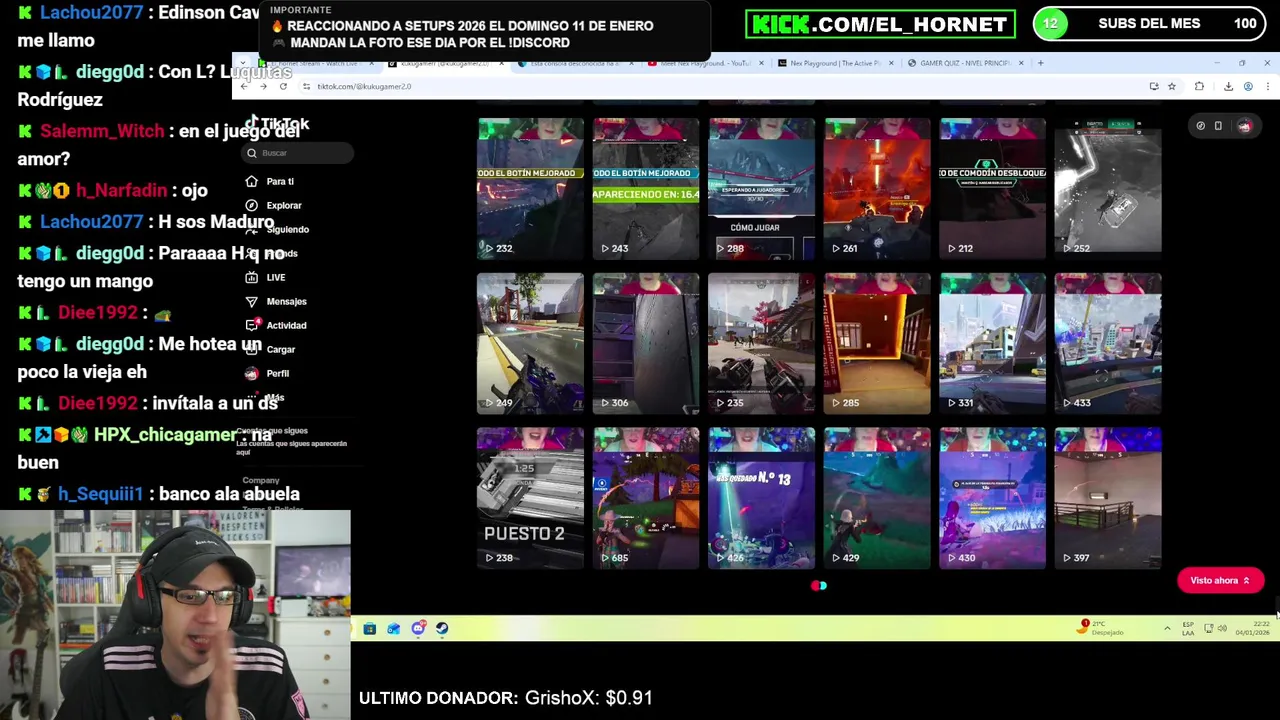Screen dimensions: 1280x720
Task: Open the video thumbnail with 430 views
Action: click(x=992, y=497)
